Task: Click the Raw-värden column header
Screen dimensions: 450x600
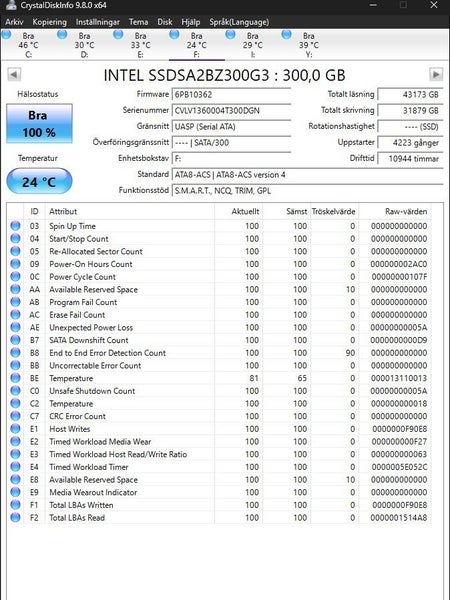Action: click(395, 211)
